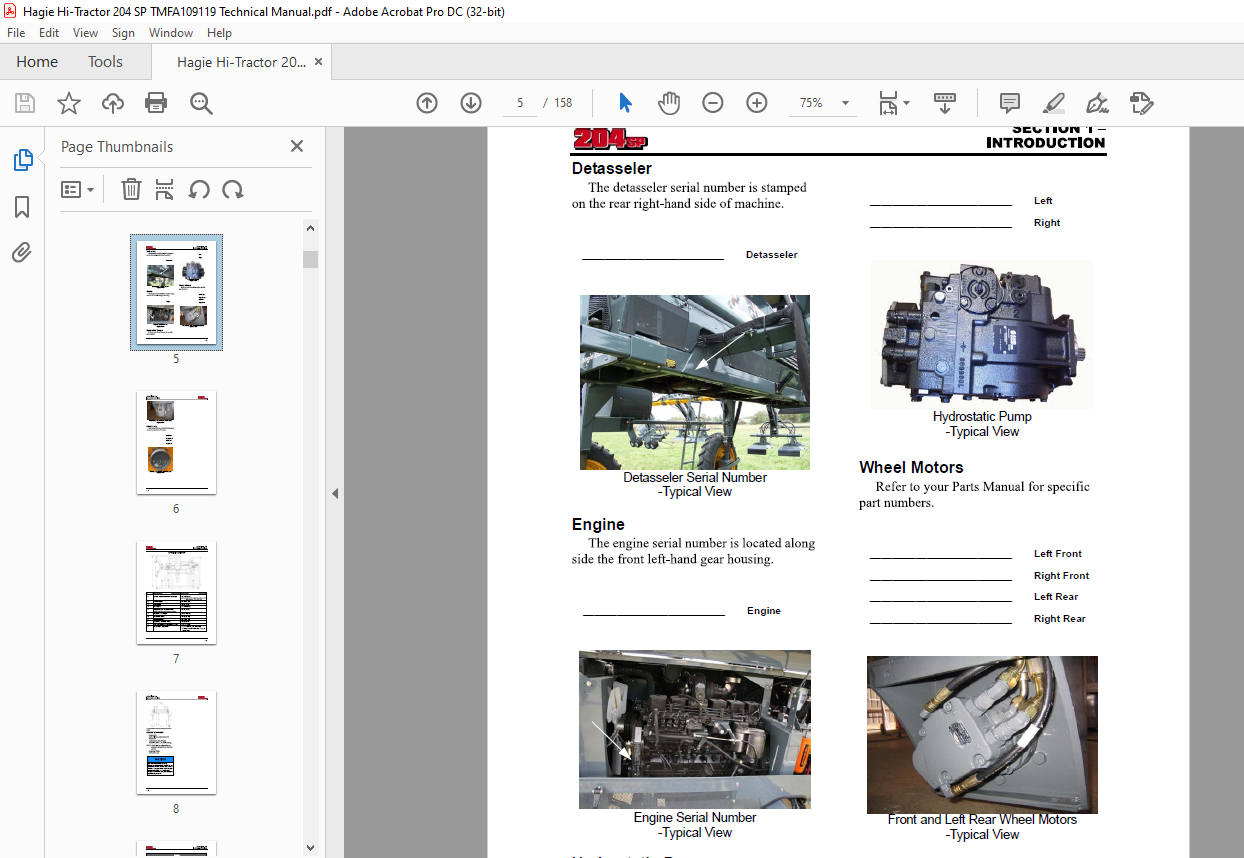1244x858 pixels.
Task: Click the wheel motors photo
Action: [982, 735]
